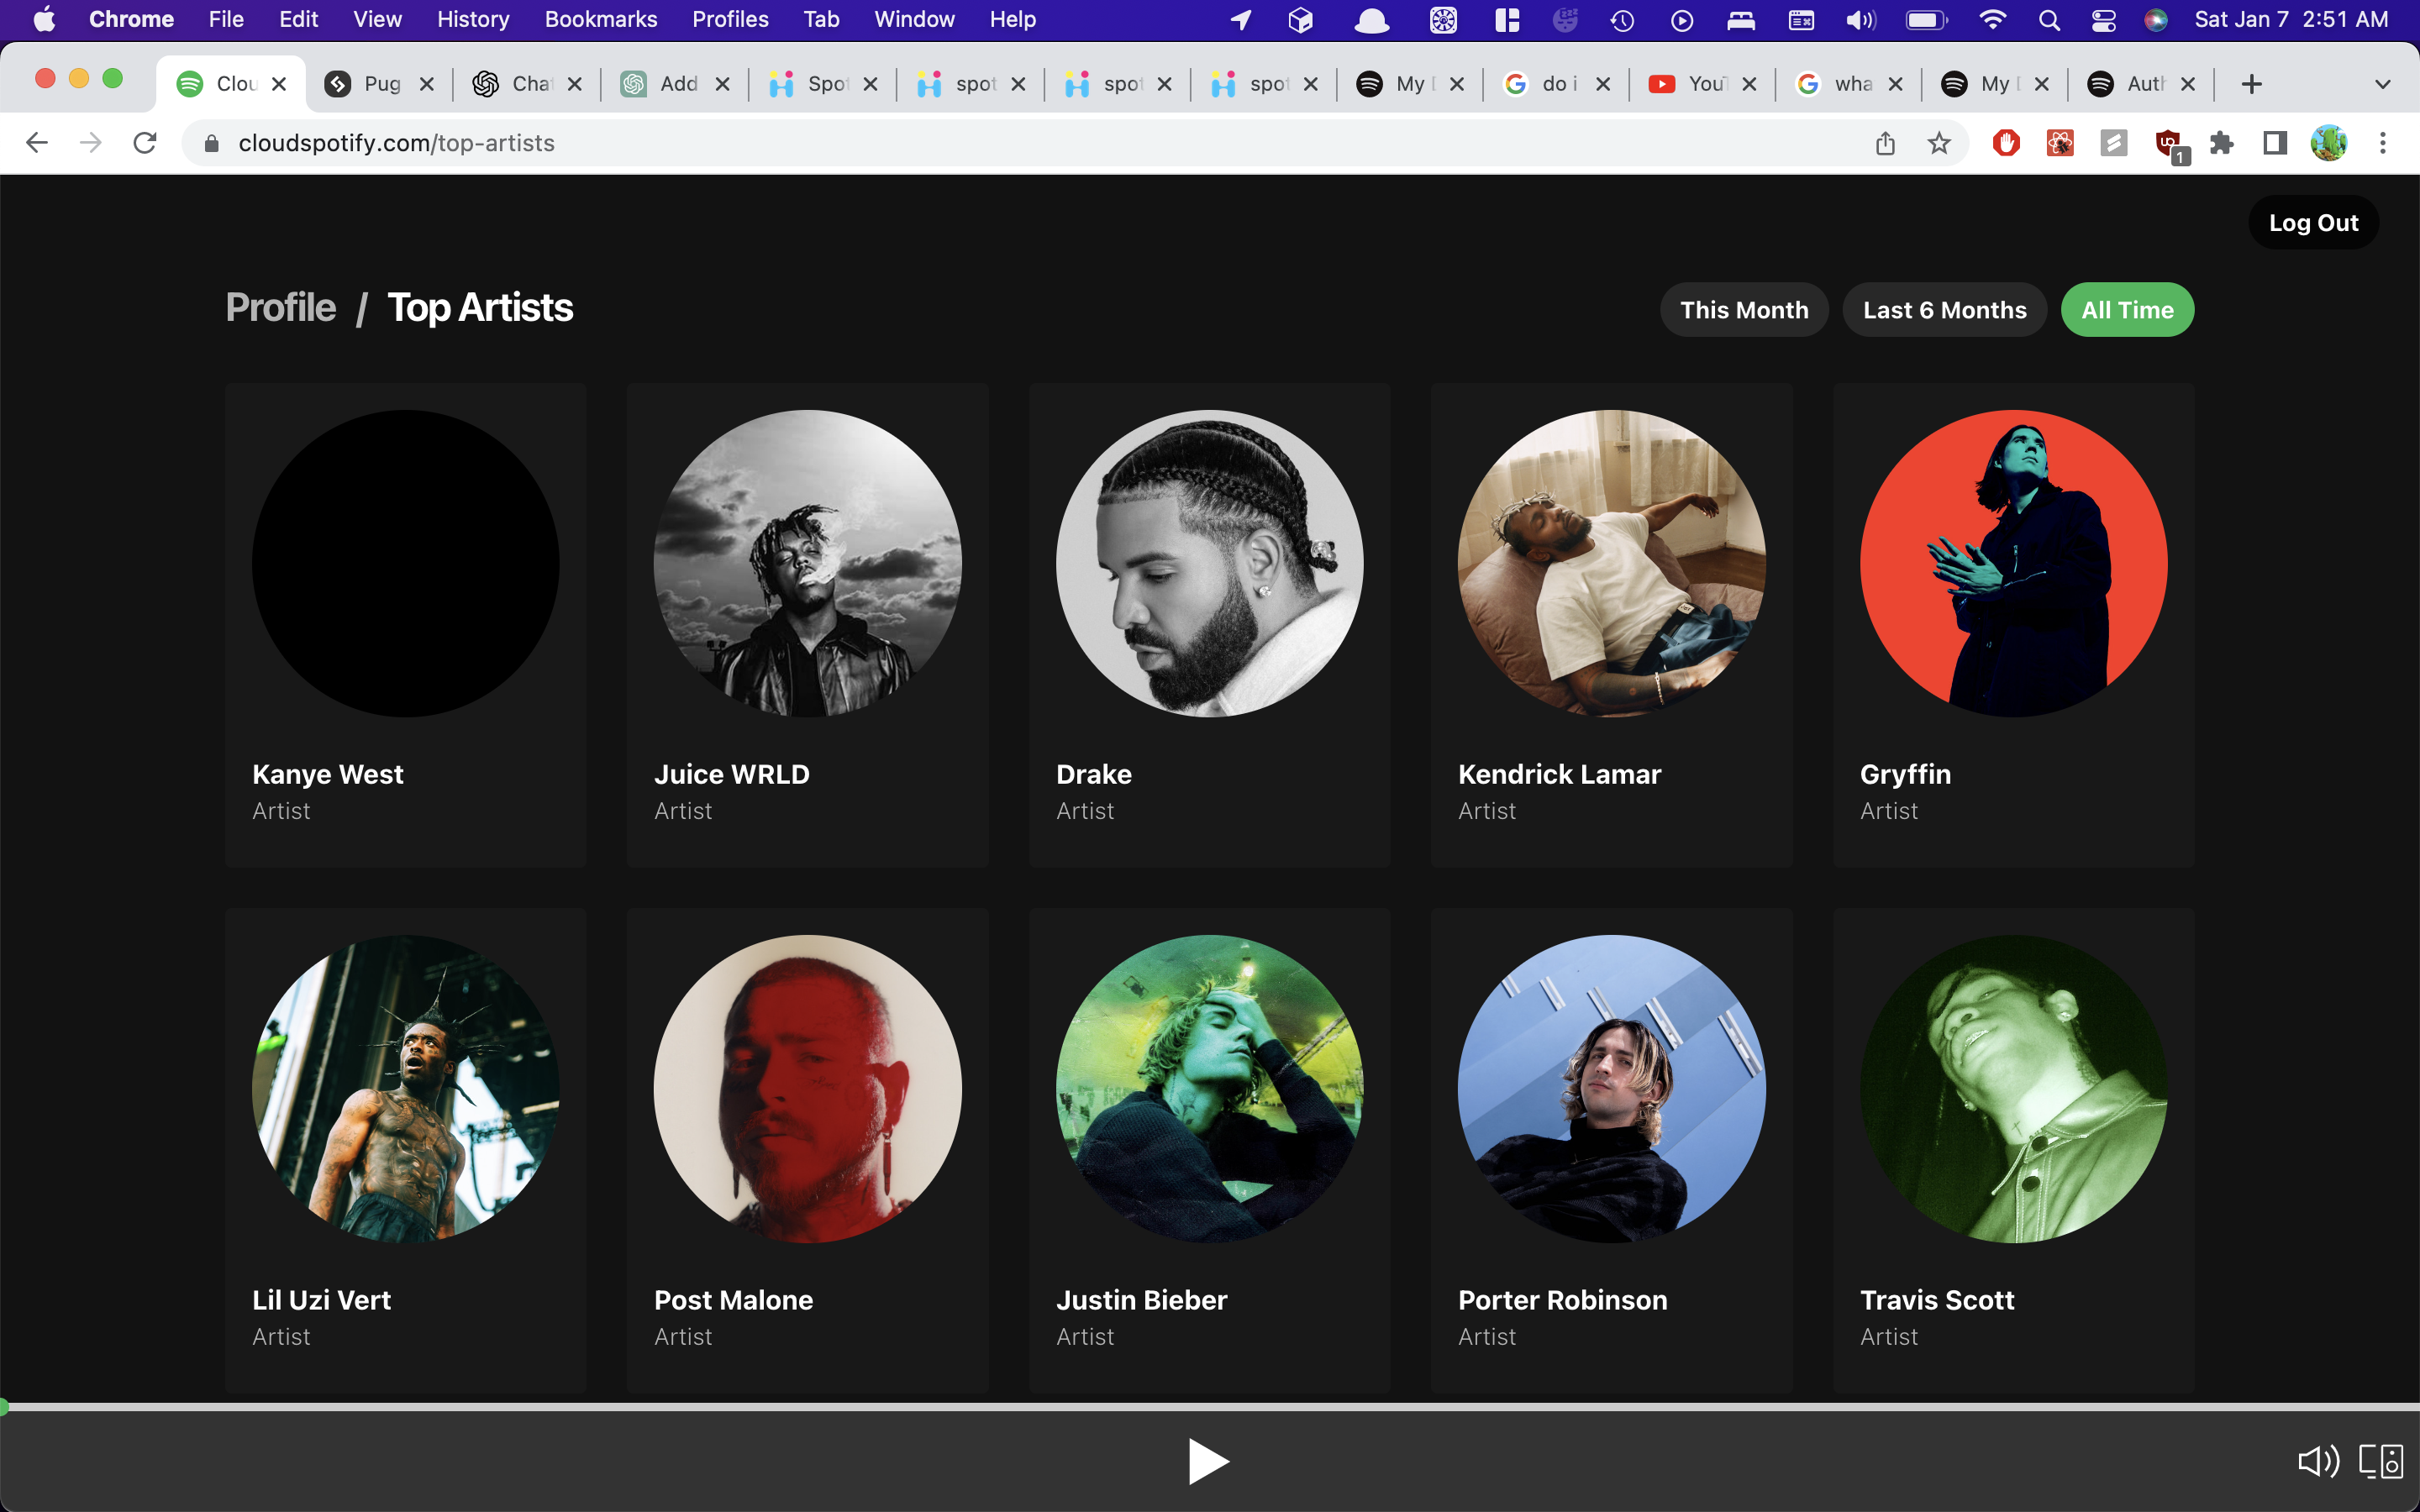Click the Wi-Fi icon in the menu bar

pyautogui.click(x=1992, y=19)
